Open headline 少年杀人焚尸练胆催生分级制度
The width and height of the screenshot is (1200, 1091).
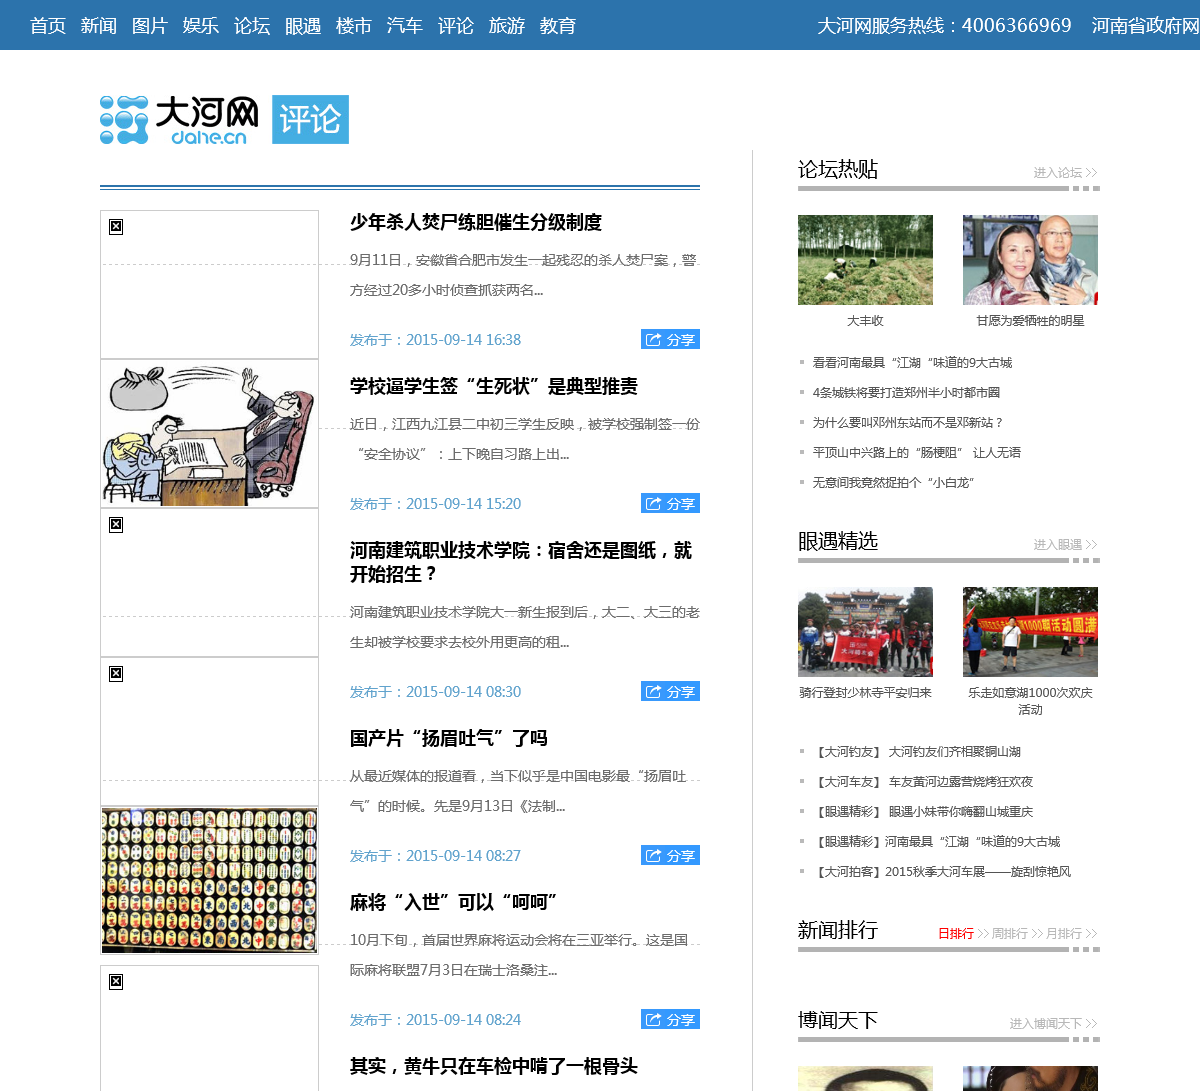tap(476, 223)
